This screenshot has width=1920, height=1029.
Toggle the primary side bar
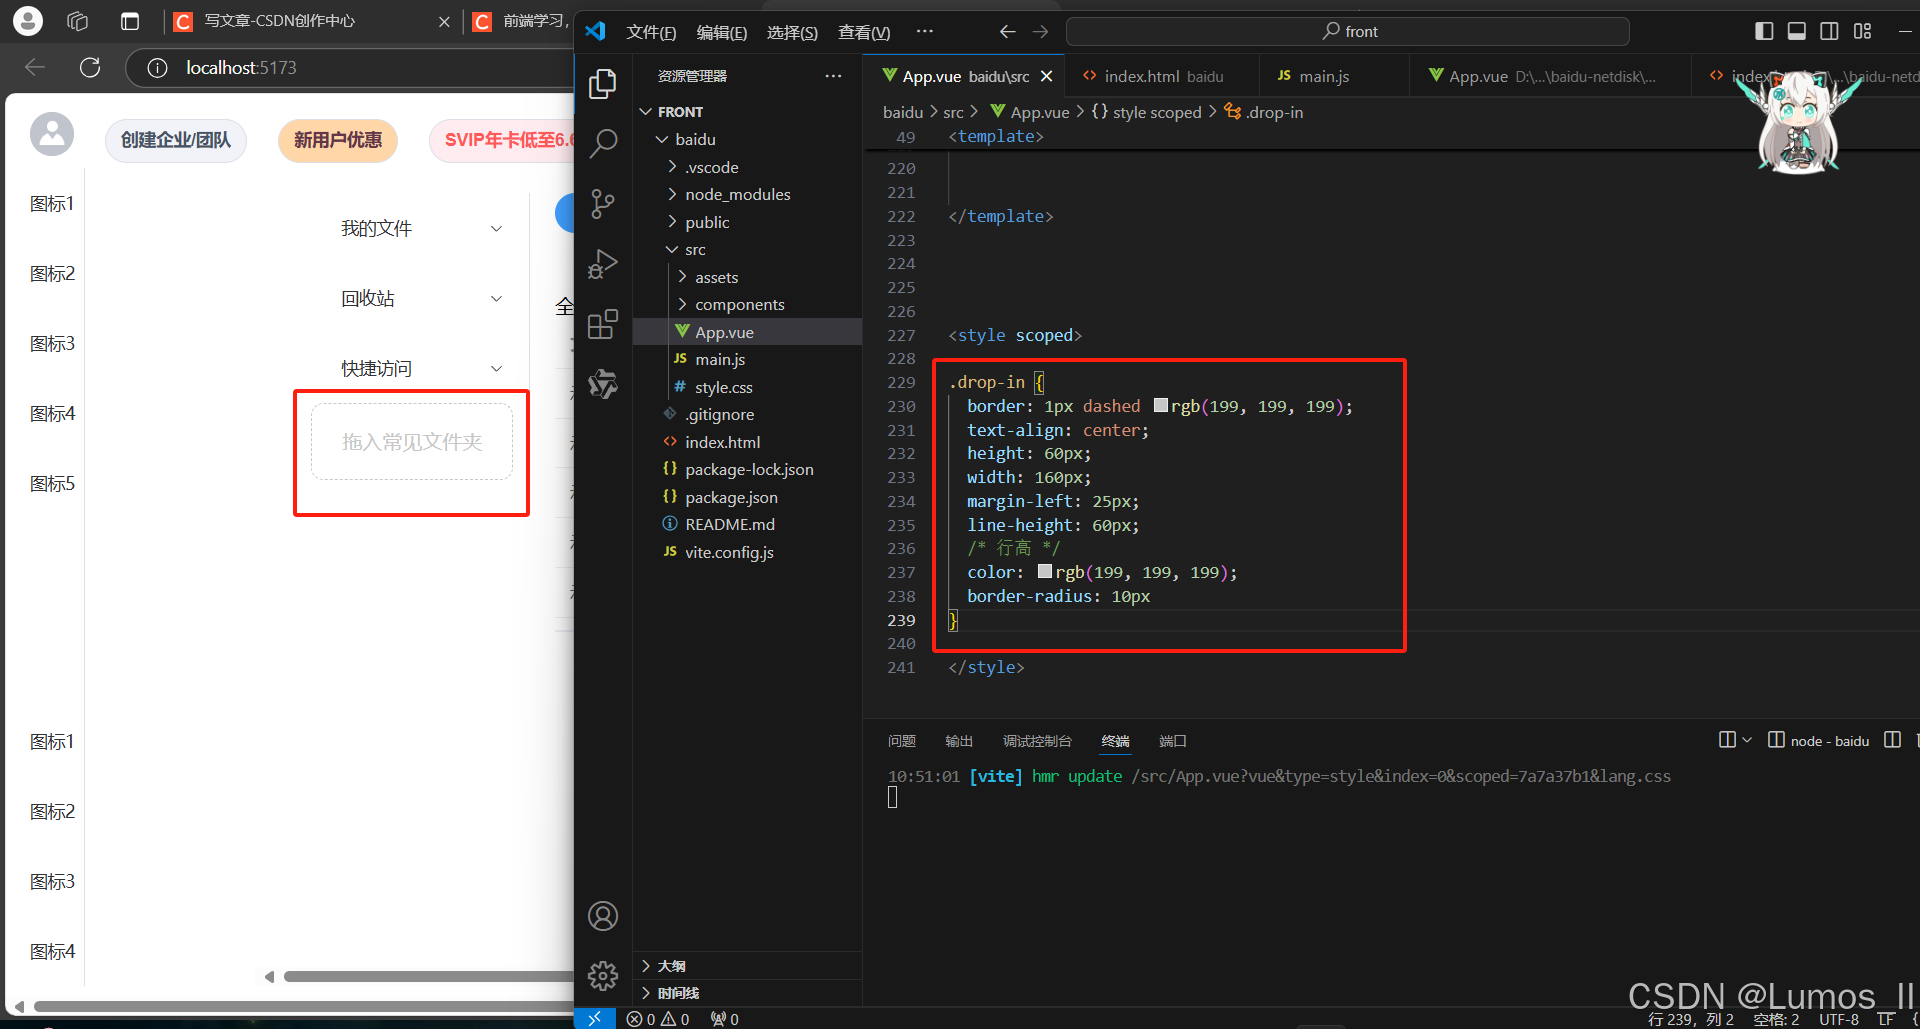[1764, 31]
